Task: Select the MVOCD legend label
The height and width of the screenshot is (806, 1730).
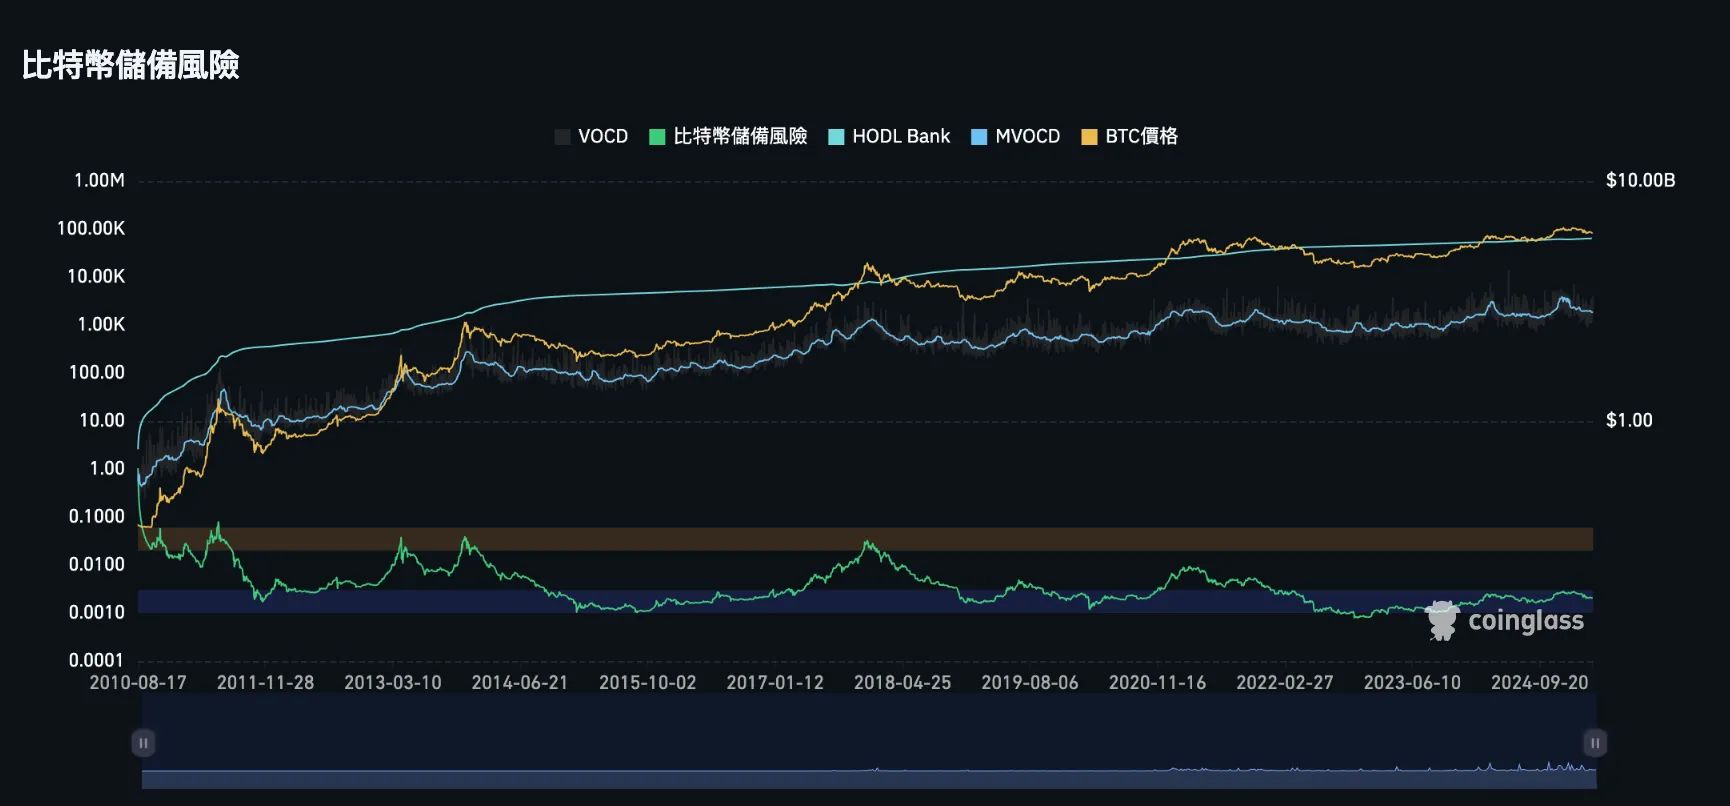Action: tap(1027, 137)
